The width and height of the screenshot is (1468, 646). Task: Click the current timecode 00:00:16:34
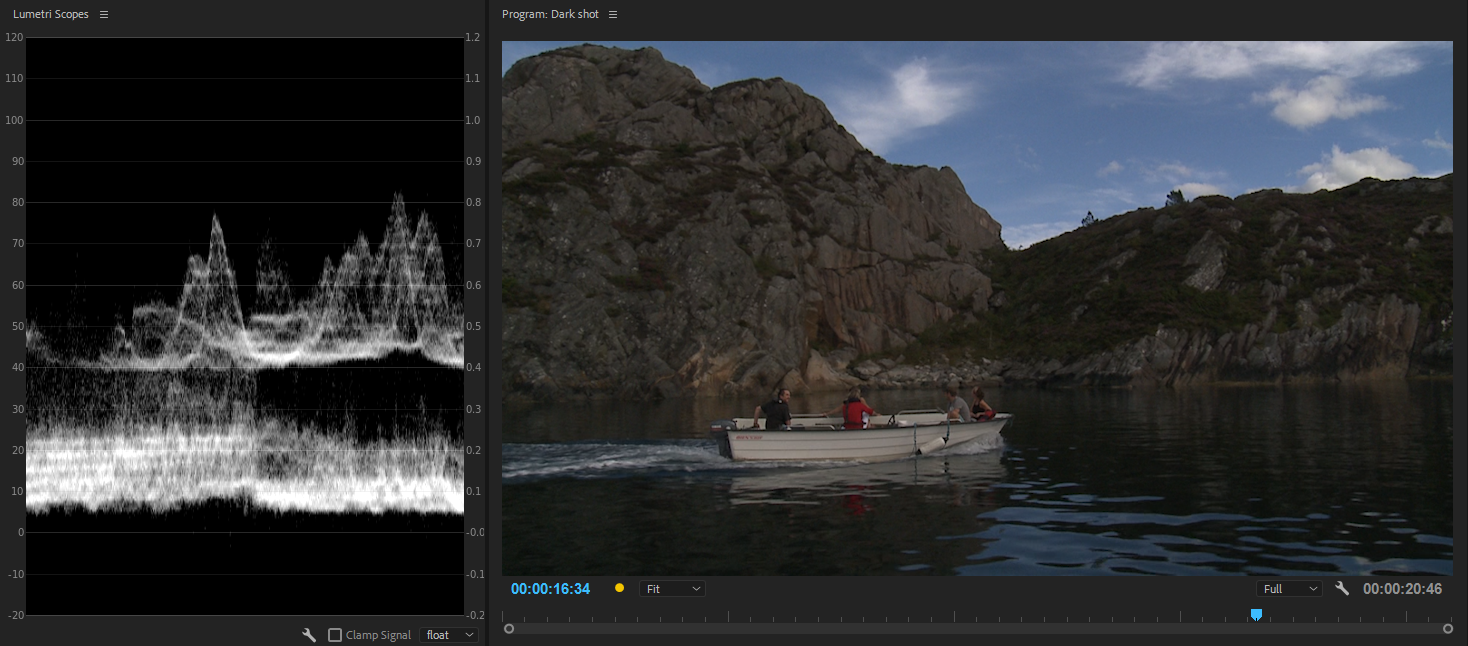click(550, 589)
